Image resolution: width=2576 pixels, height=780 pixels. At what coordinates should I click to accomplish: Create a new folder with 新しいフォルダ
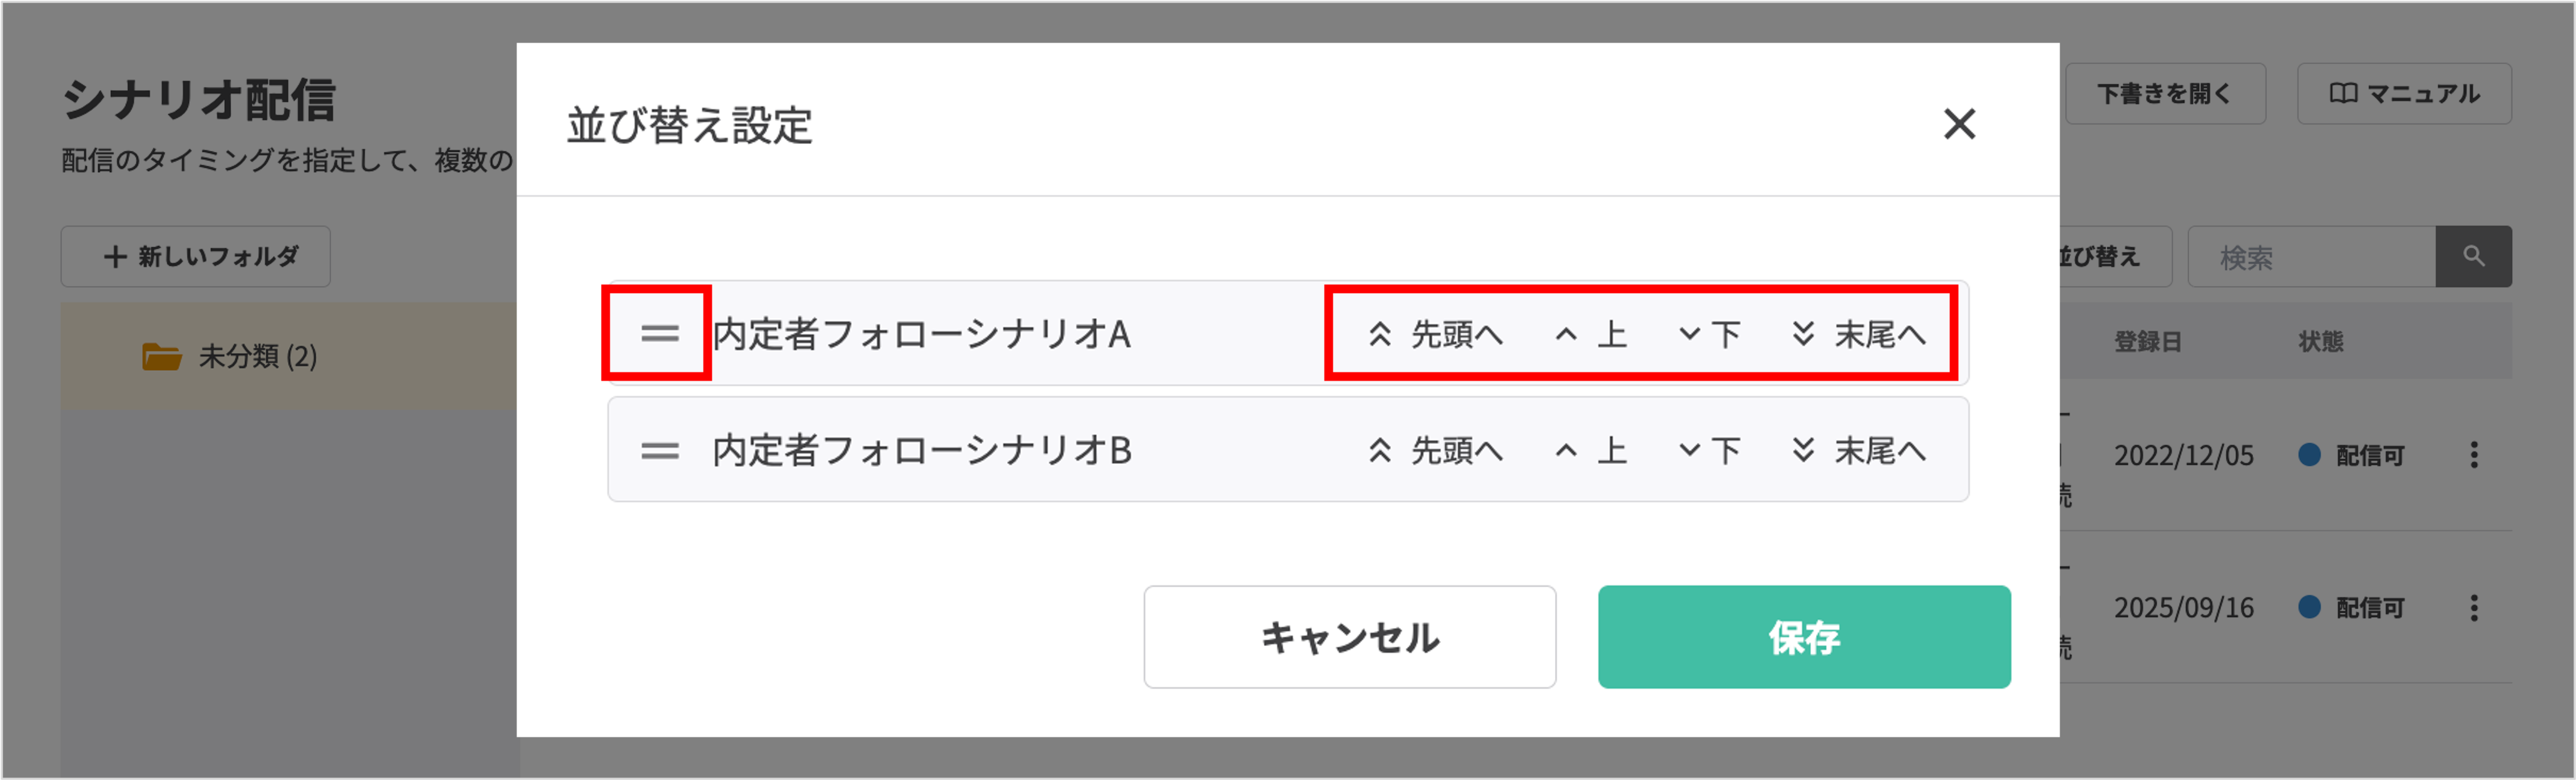point(195,256)
